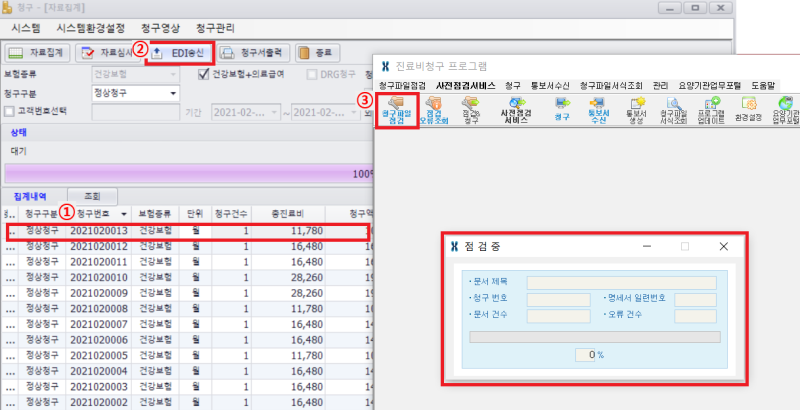Select row with 청구번호 2021020007

(x=188, y=324)
